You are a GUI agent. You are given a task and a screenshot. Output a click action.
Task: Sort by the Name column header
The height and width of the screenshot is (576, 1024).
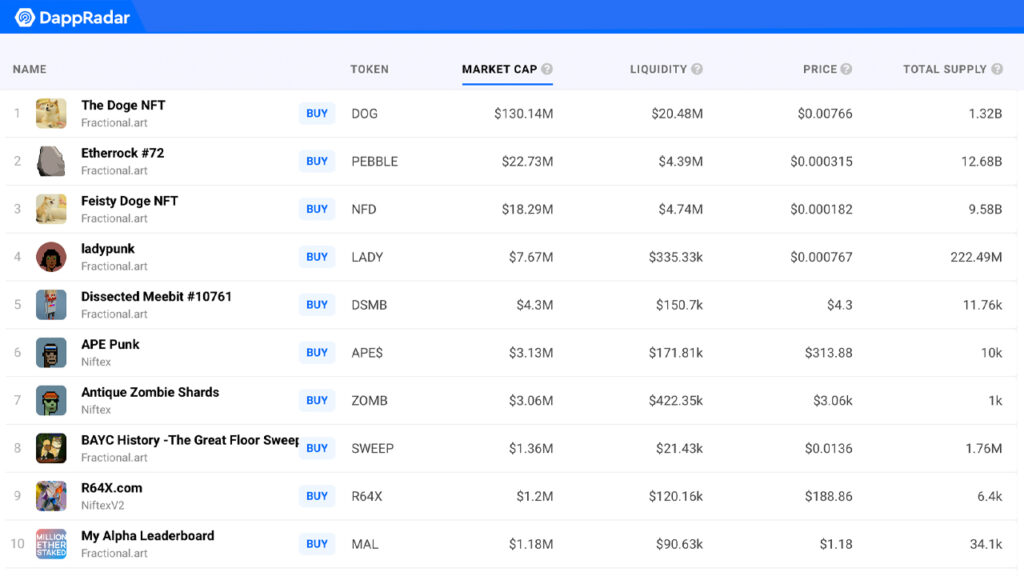[29, 69]
